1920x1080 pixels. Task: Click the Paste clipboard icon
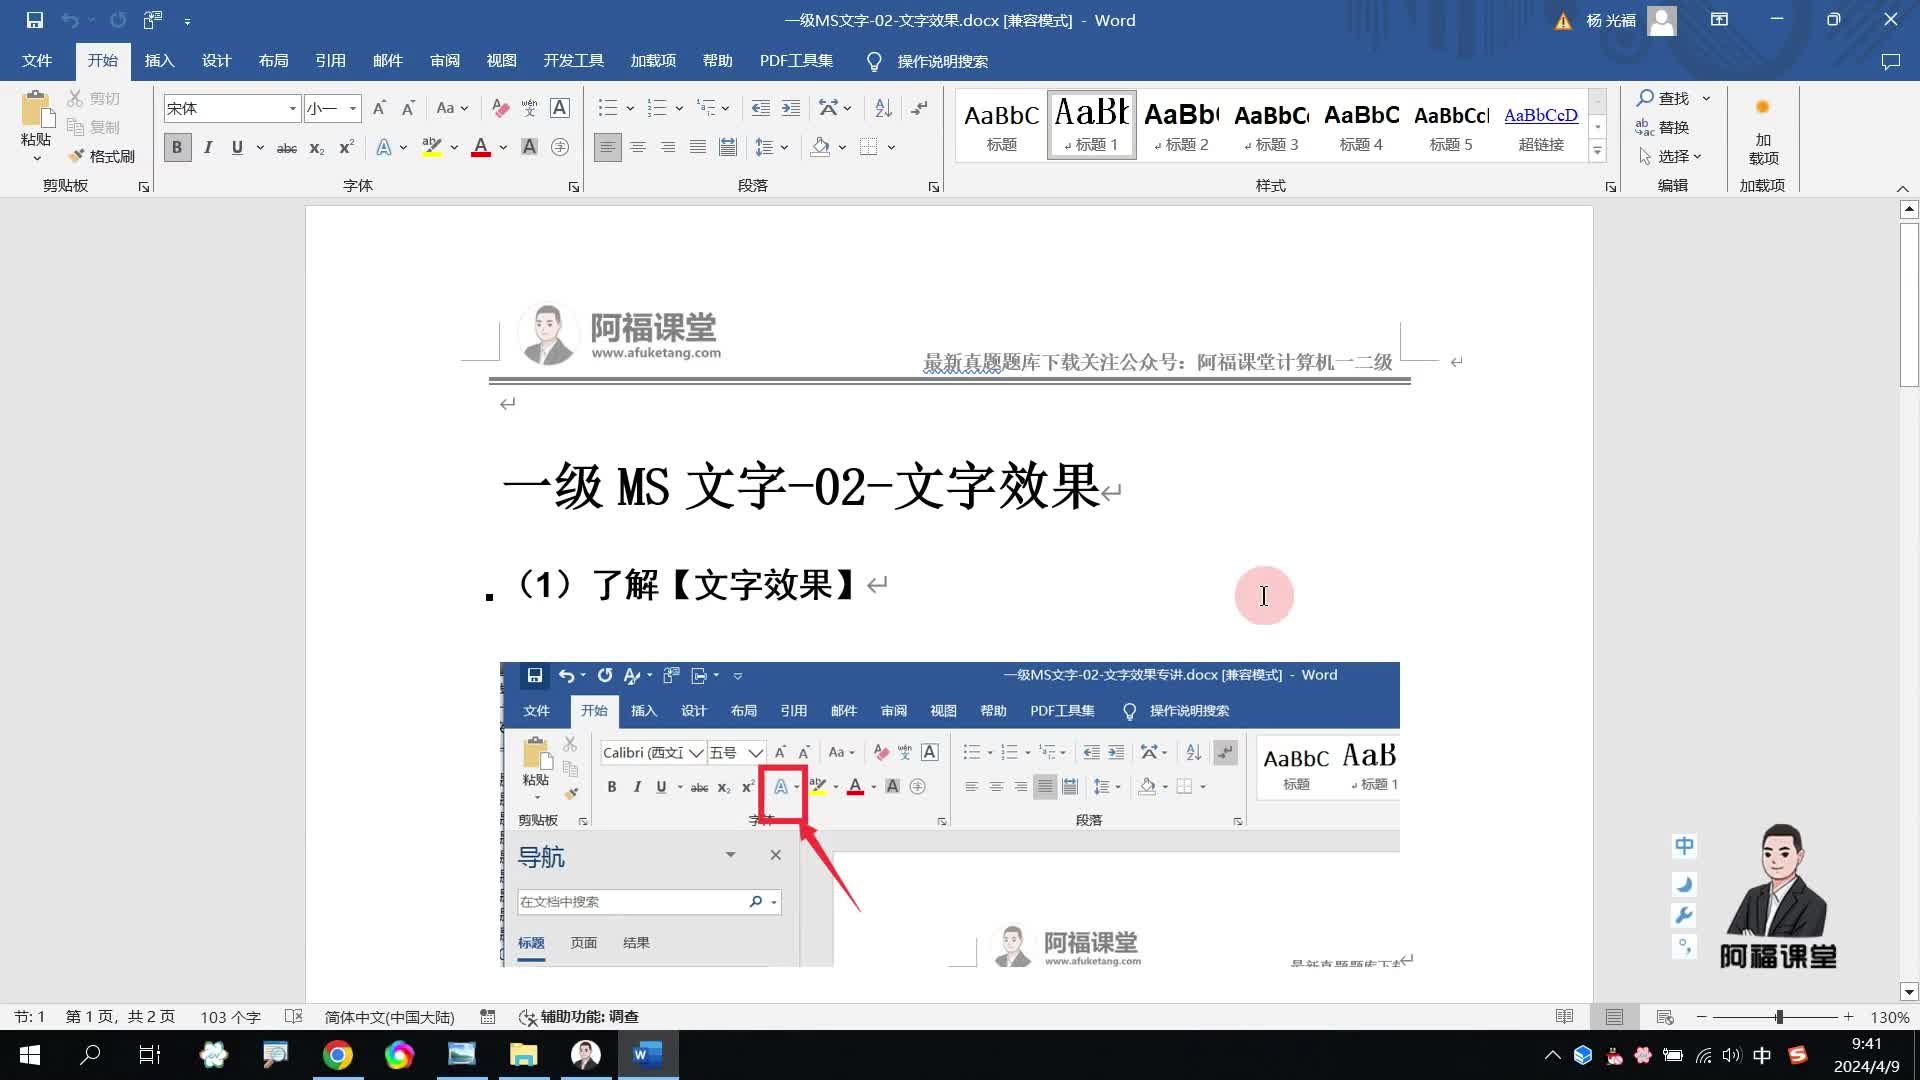37,110
